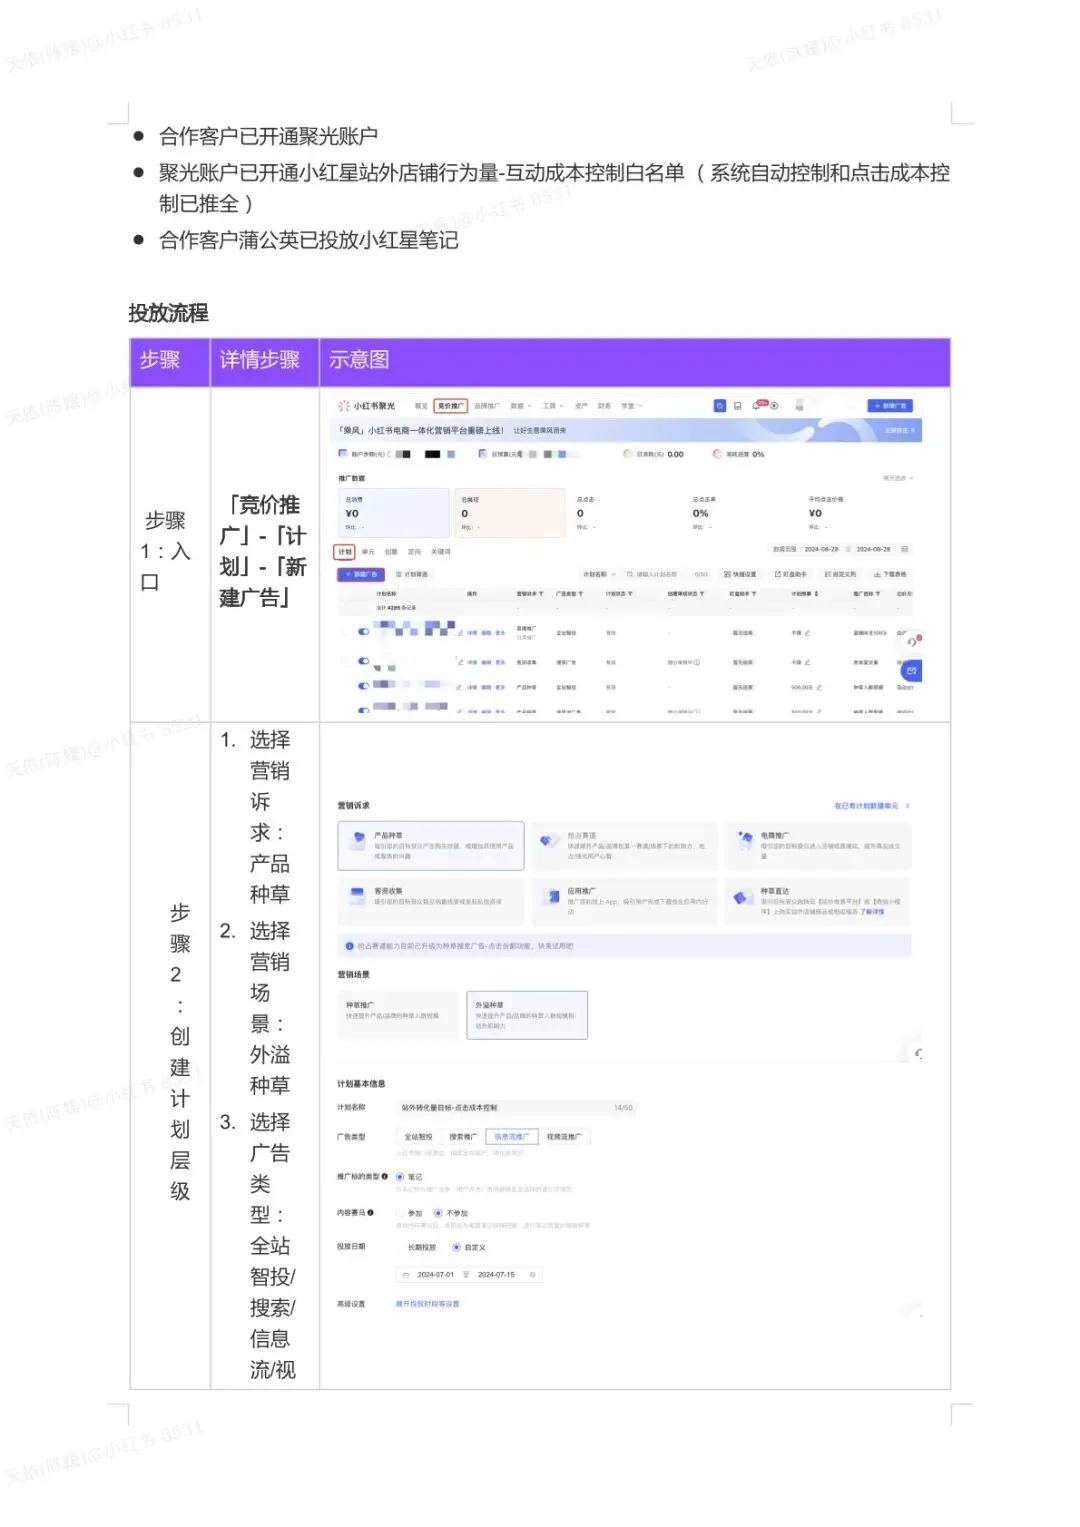The width and height of the screenshot is (1080, 1527).
Task: Open 自定义列 column settings
Action: tap(840, 575)
